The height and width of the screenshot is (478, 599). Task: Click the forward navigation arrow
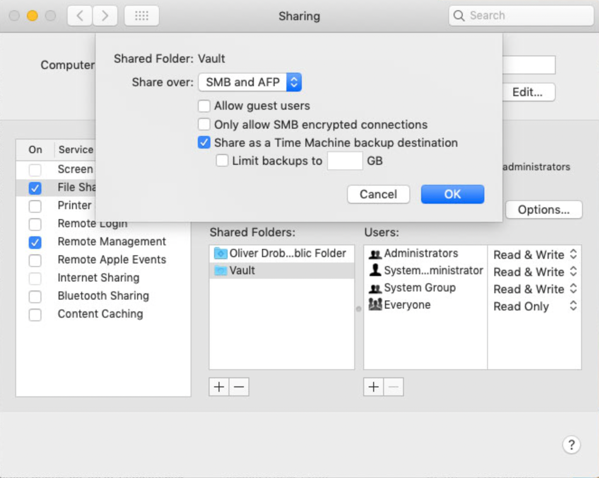(x=105, y=16)
